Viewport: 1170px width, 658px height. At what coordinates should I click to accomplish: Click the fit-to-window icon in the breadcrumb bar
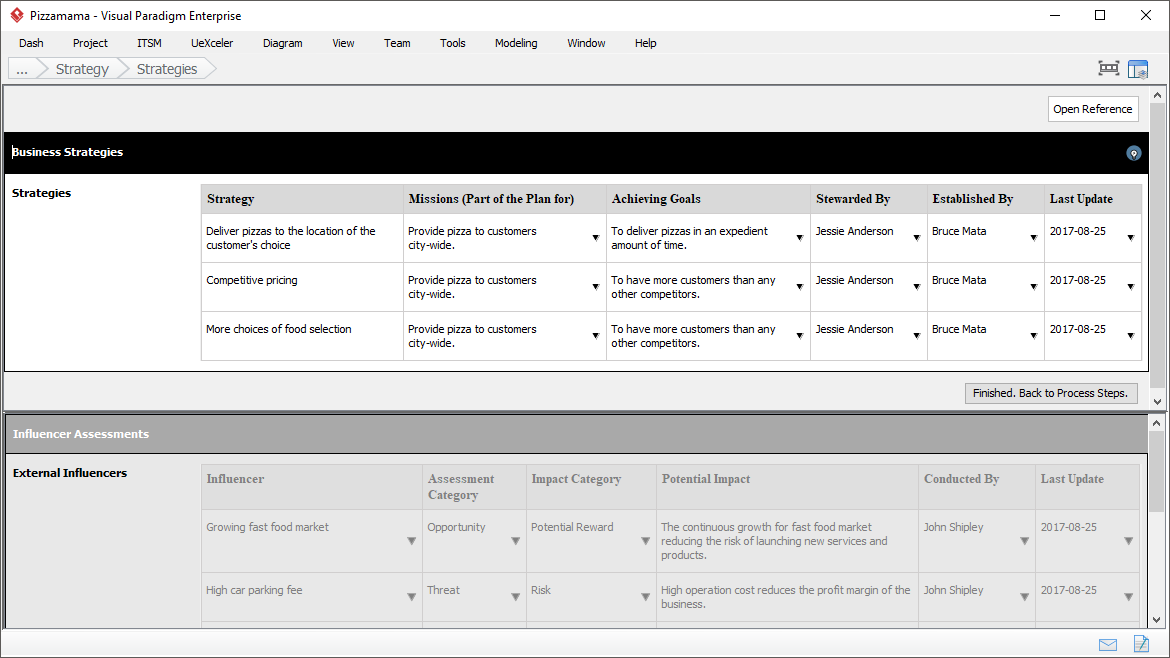(1109, 69)
